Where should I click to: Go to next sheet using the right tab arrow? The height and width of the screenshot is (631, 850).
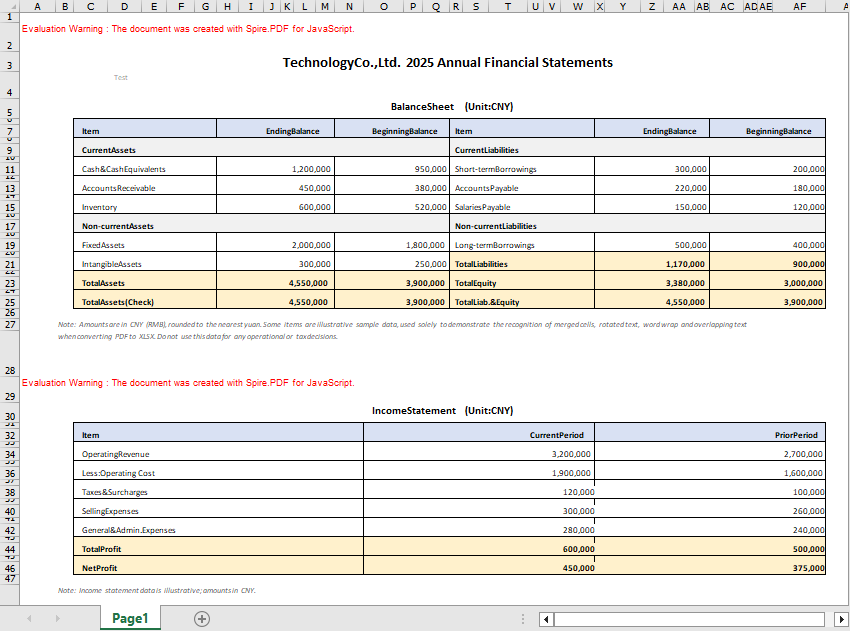[x=57, y=619]
